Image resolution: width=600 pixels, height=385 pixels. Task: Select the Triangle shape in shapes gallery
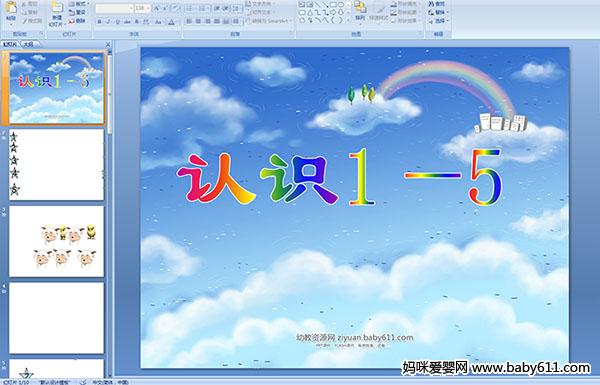point(310,12)
